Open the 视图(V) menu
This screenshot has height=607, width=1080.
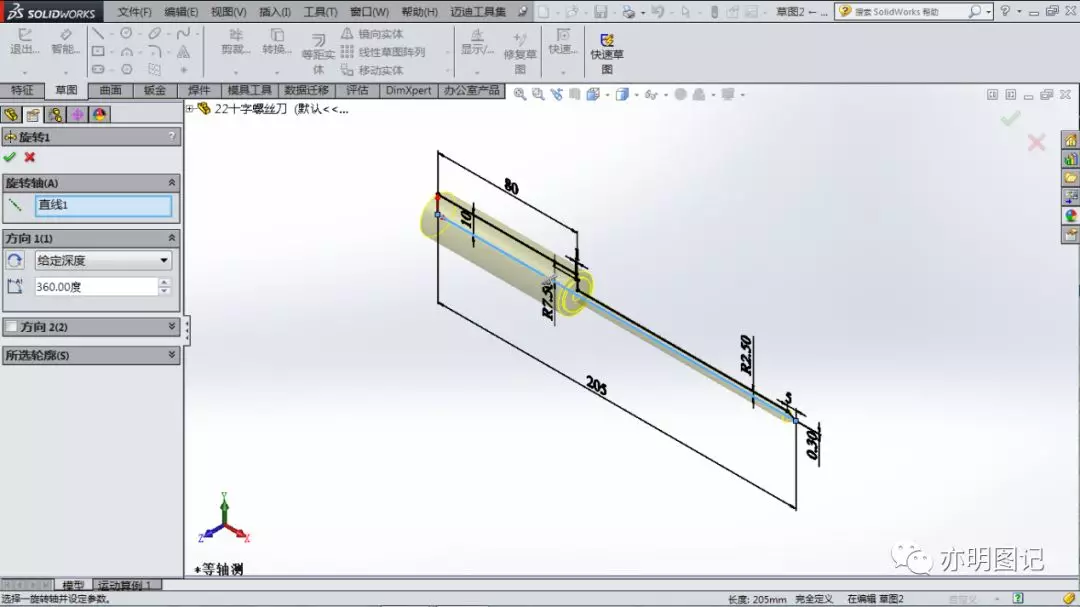tap(228, 12)
